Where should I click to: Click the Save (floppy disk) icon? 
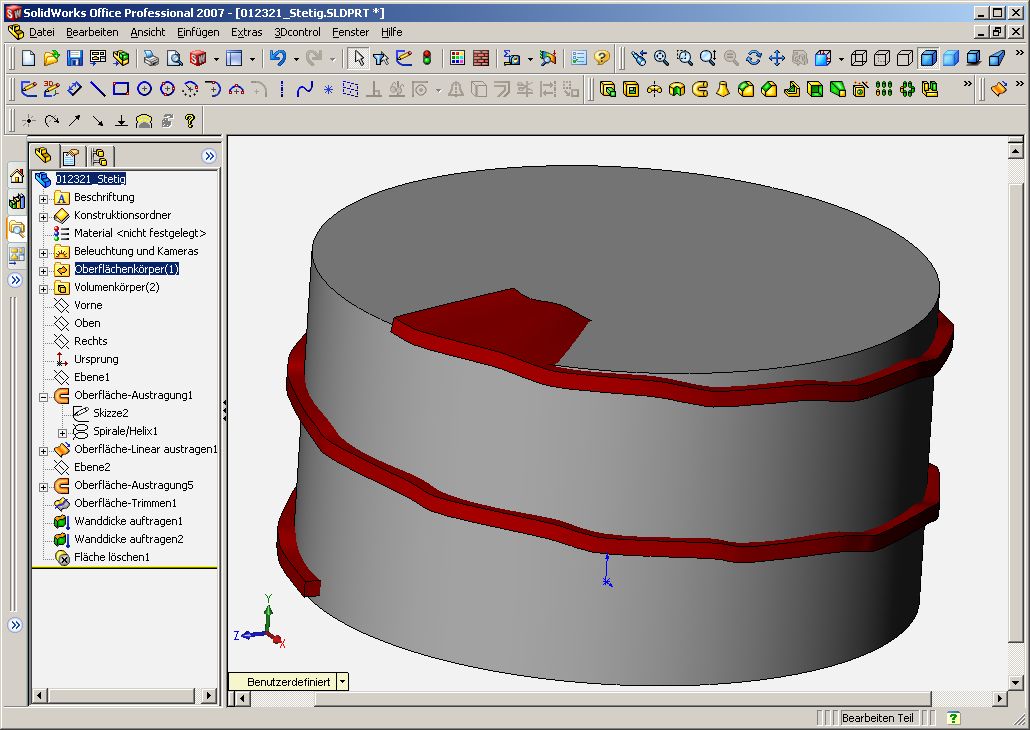[75, 58]
